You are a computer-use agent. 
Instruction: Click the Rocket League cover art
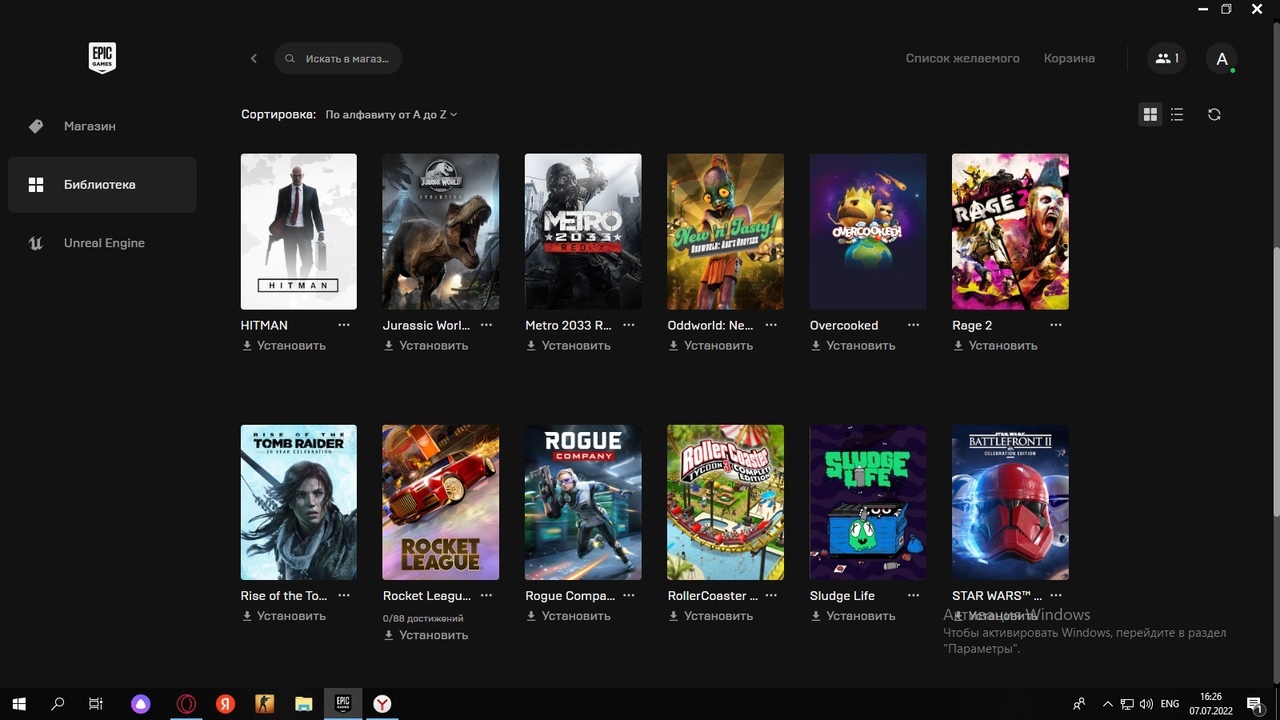tap(441, 502)
